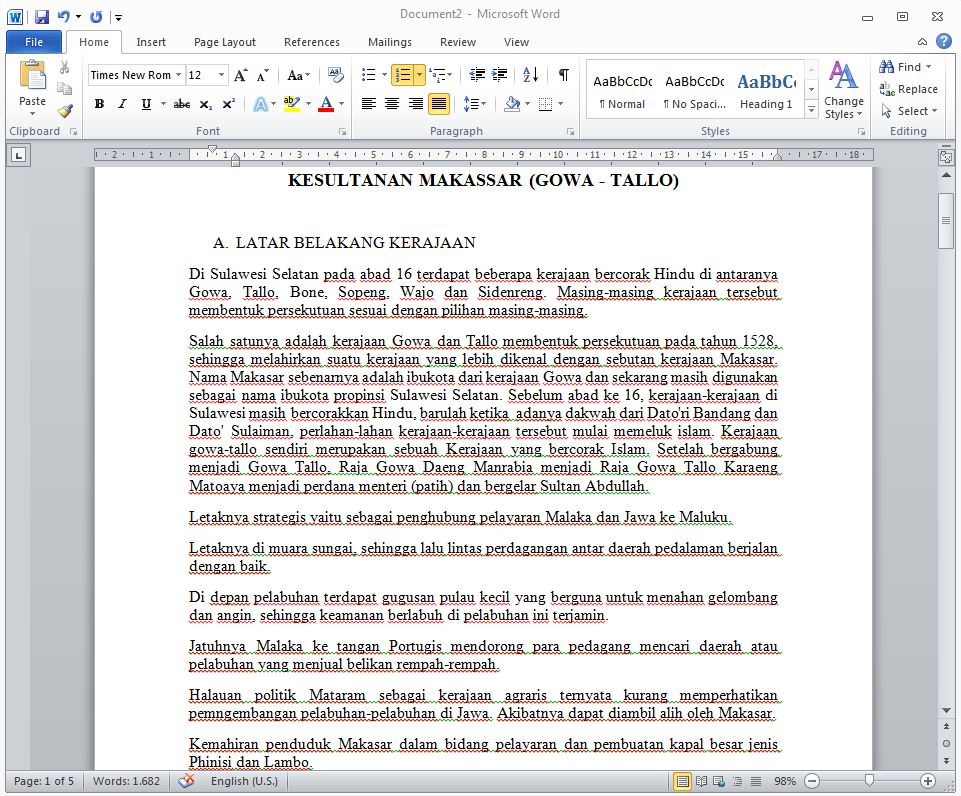Click the Copy icon in Clipboard group

coord(64,89)
